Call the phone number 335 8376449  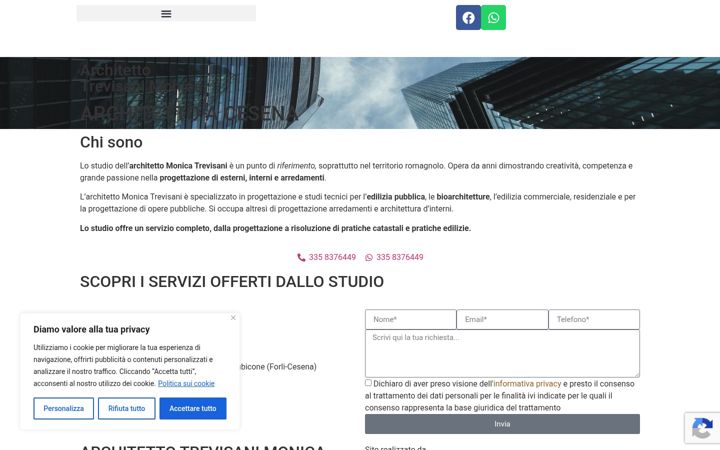click(326, 257)
